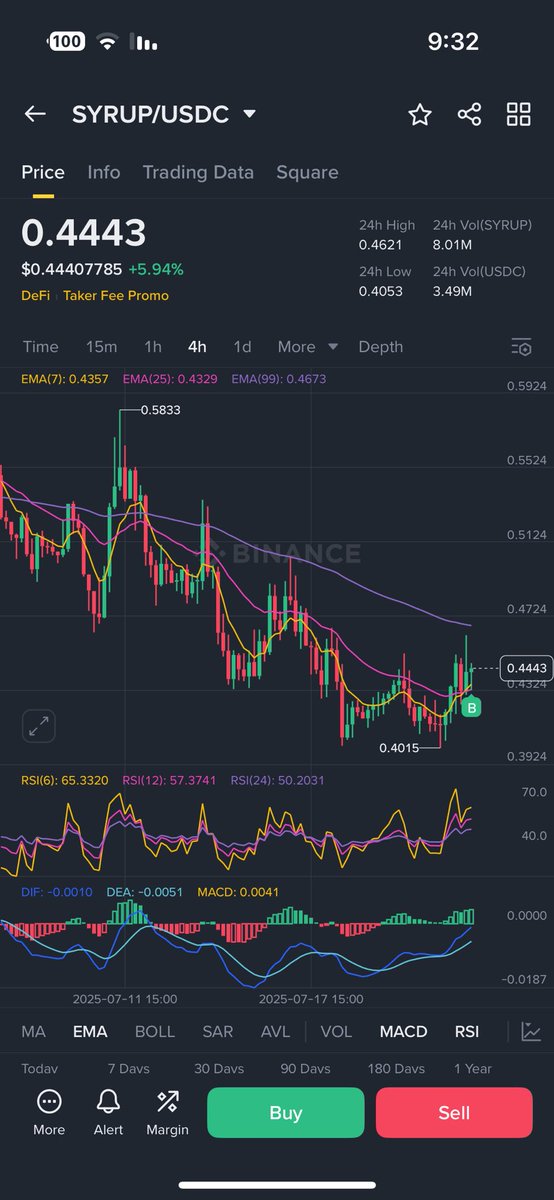Toggle the BOLL indicator
The width and height of the screenshot is (554, 1200).
155,1032
